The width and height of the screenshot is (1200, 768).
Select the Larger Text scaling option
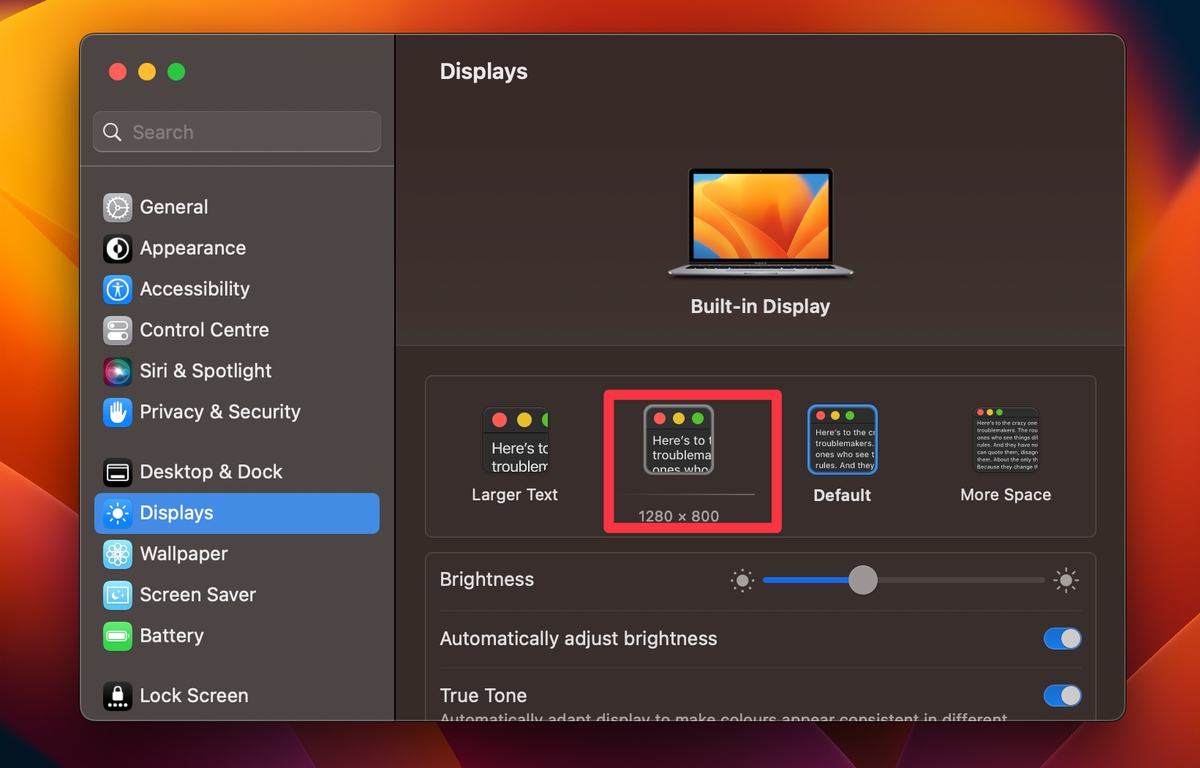[x=514, y=450]
